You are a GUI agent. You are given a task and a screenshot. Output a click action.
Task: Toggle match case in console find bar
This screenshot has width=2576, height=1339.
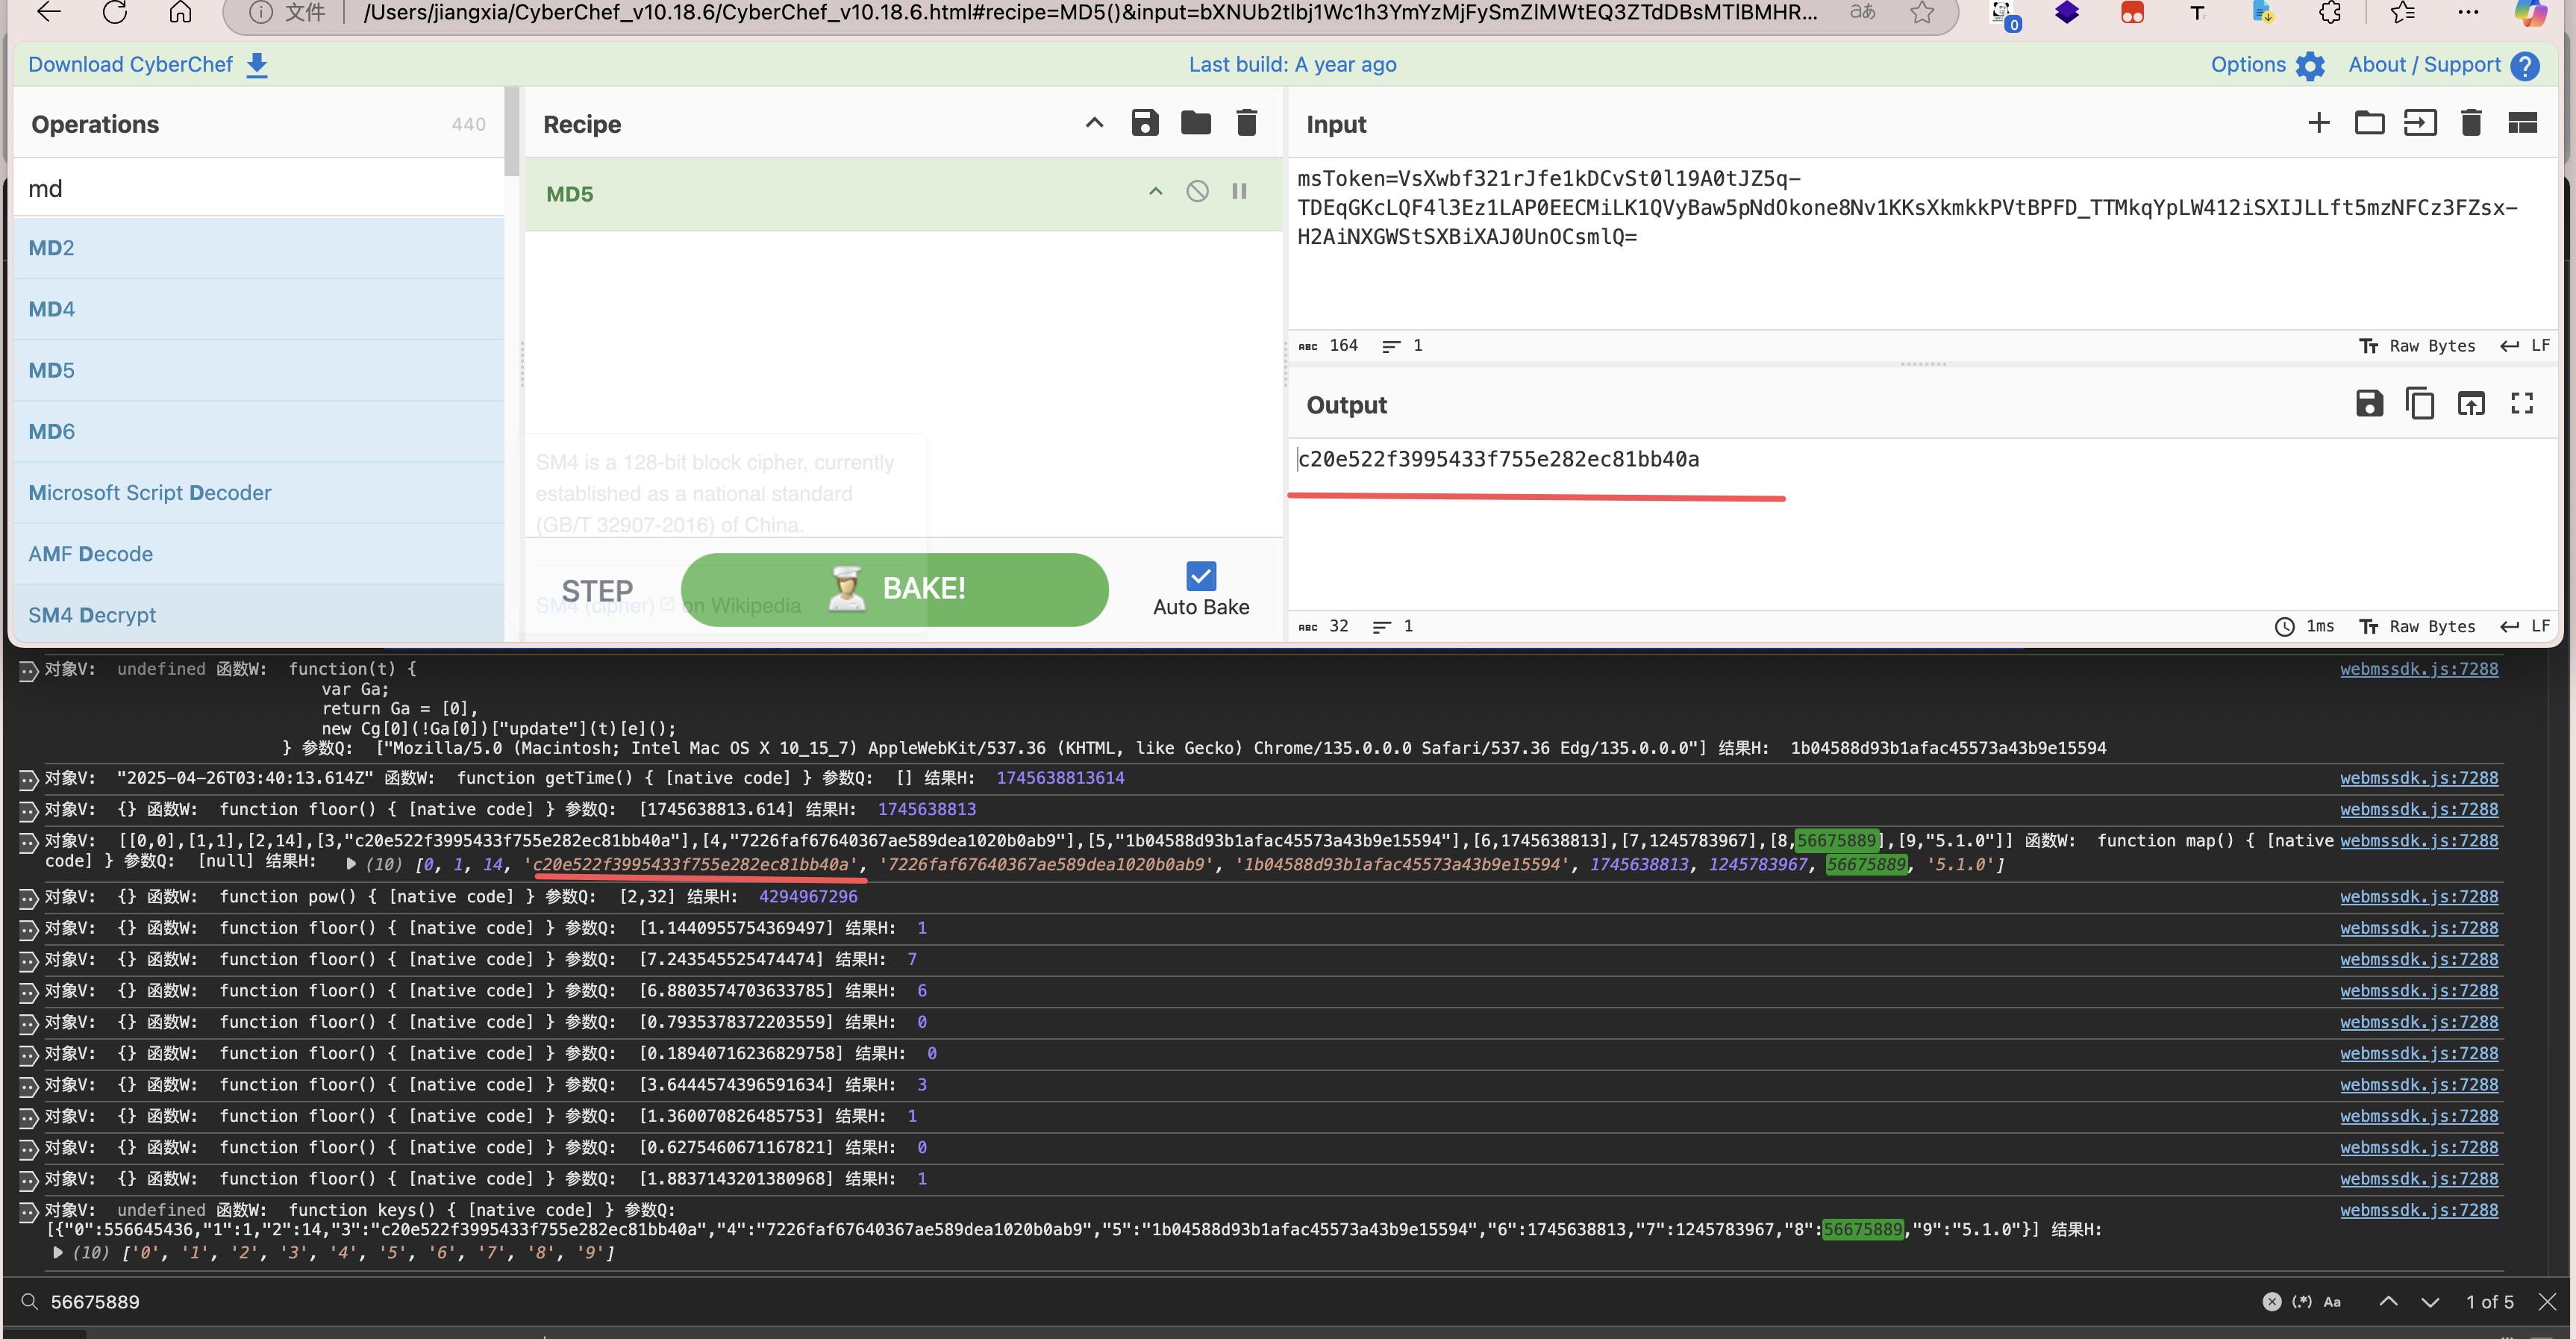point(2332,1301)
